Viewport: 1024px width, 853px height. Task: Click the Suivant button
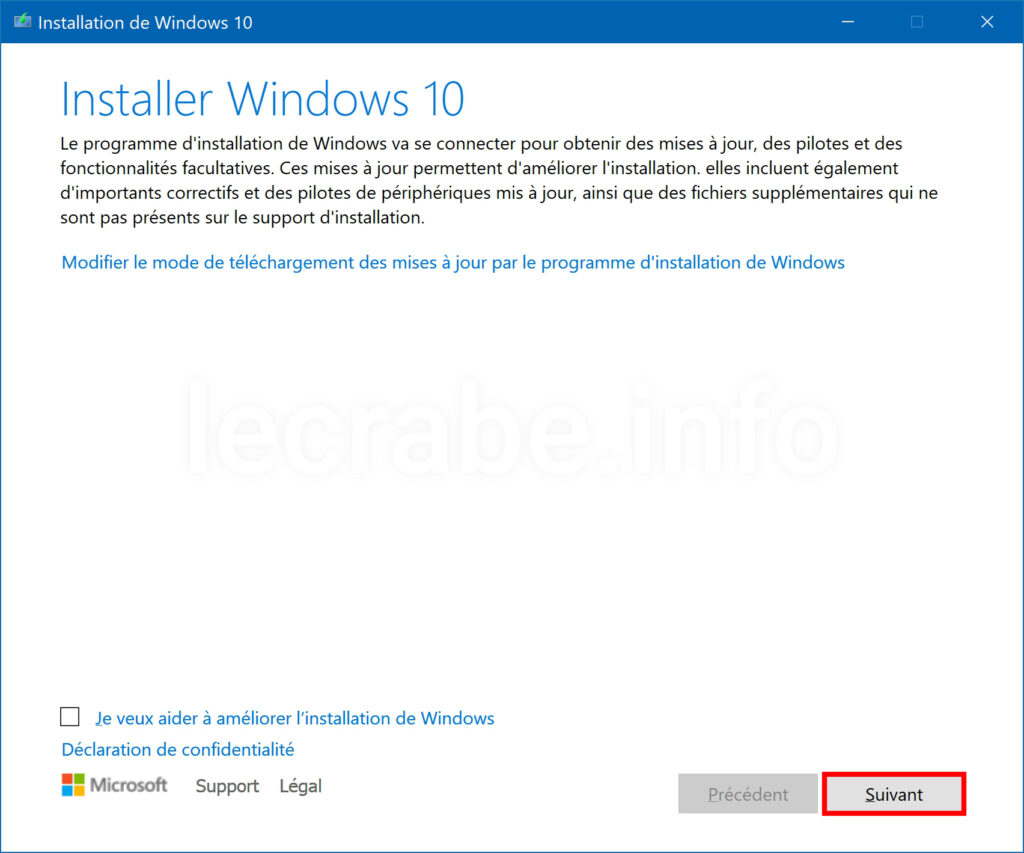893,794
